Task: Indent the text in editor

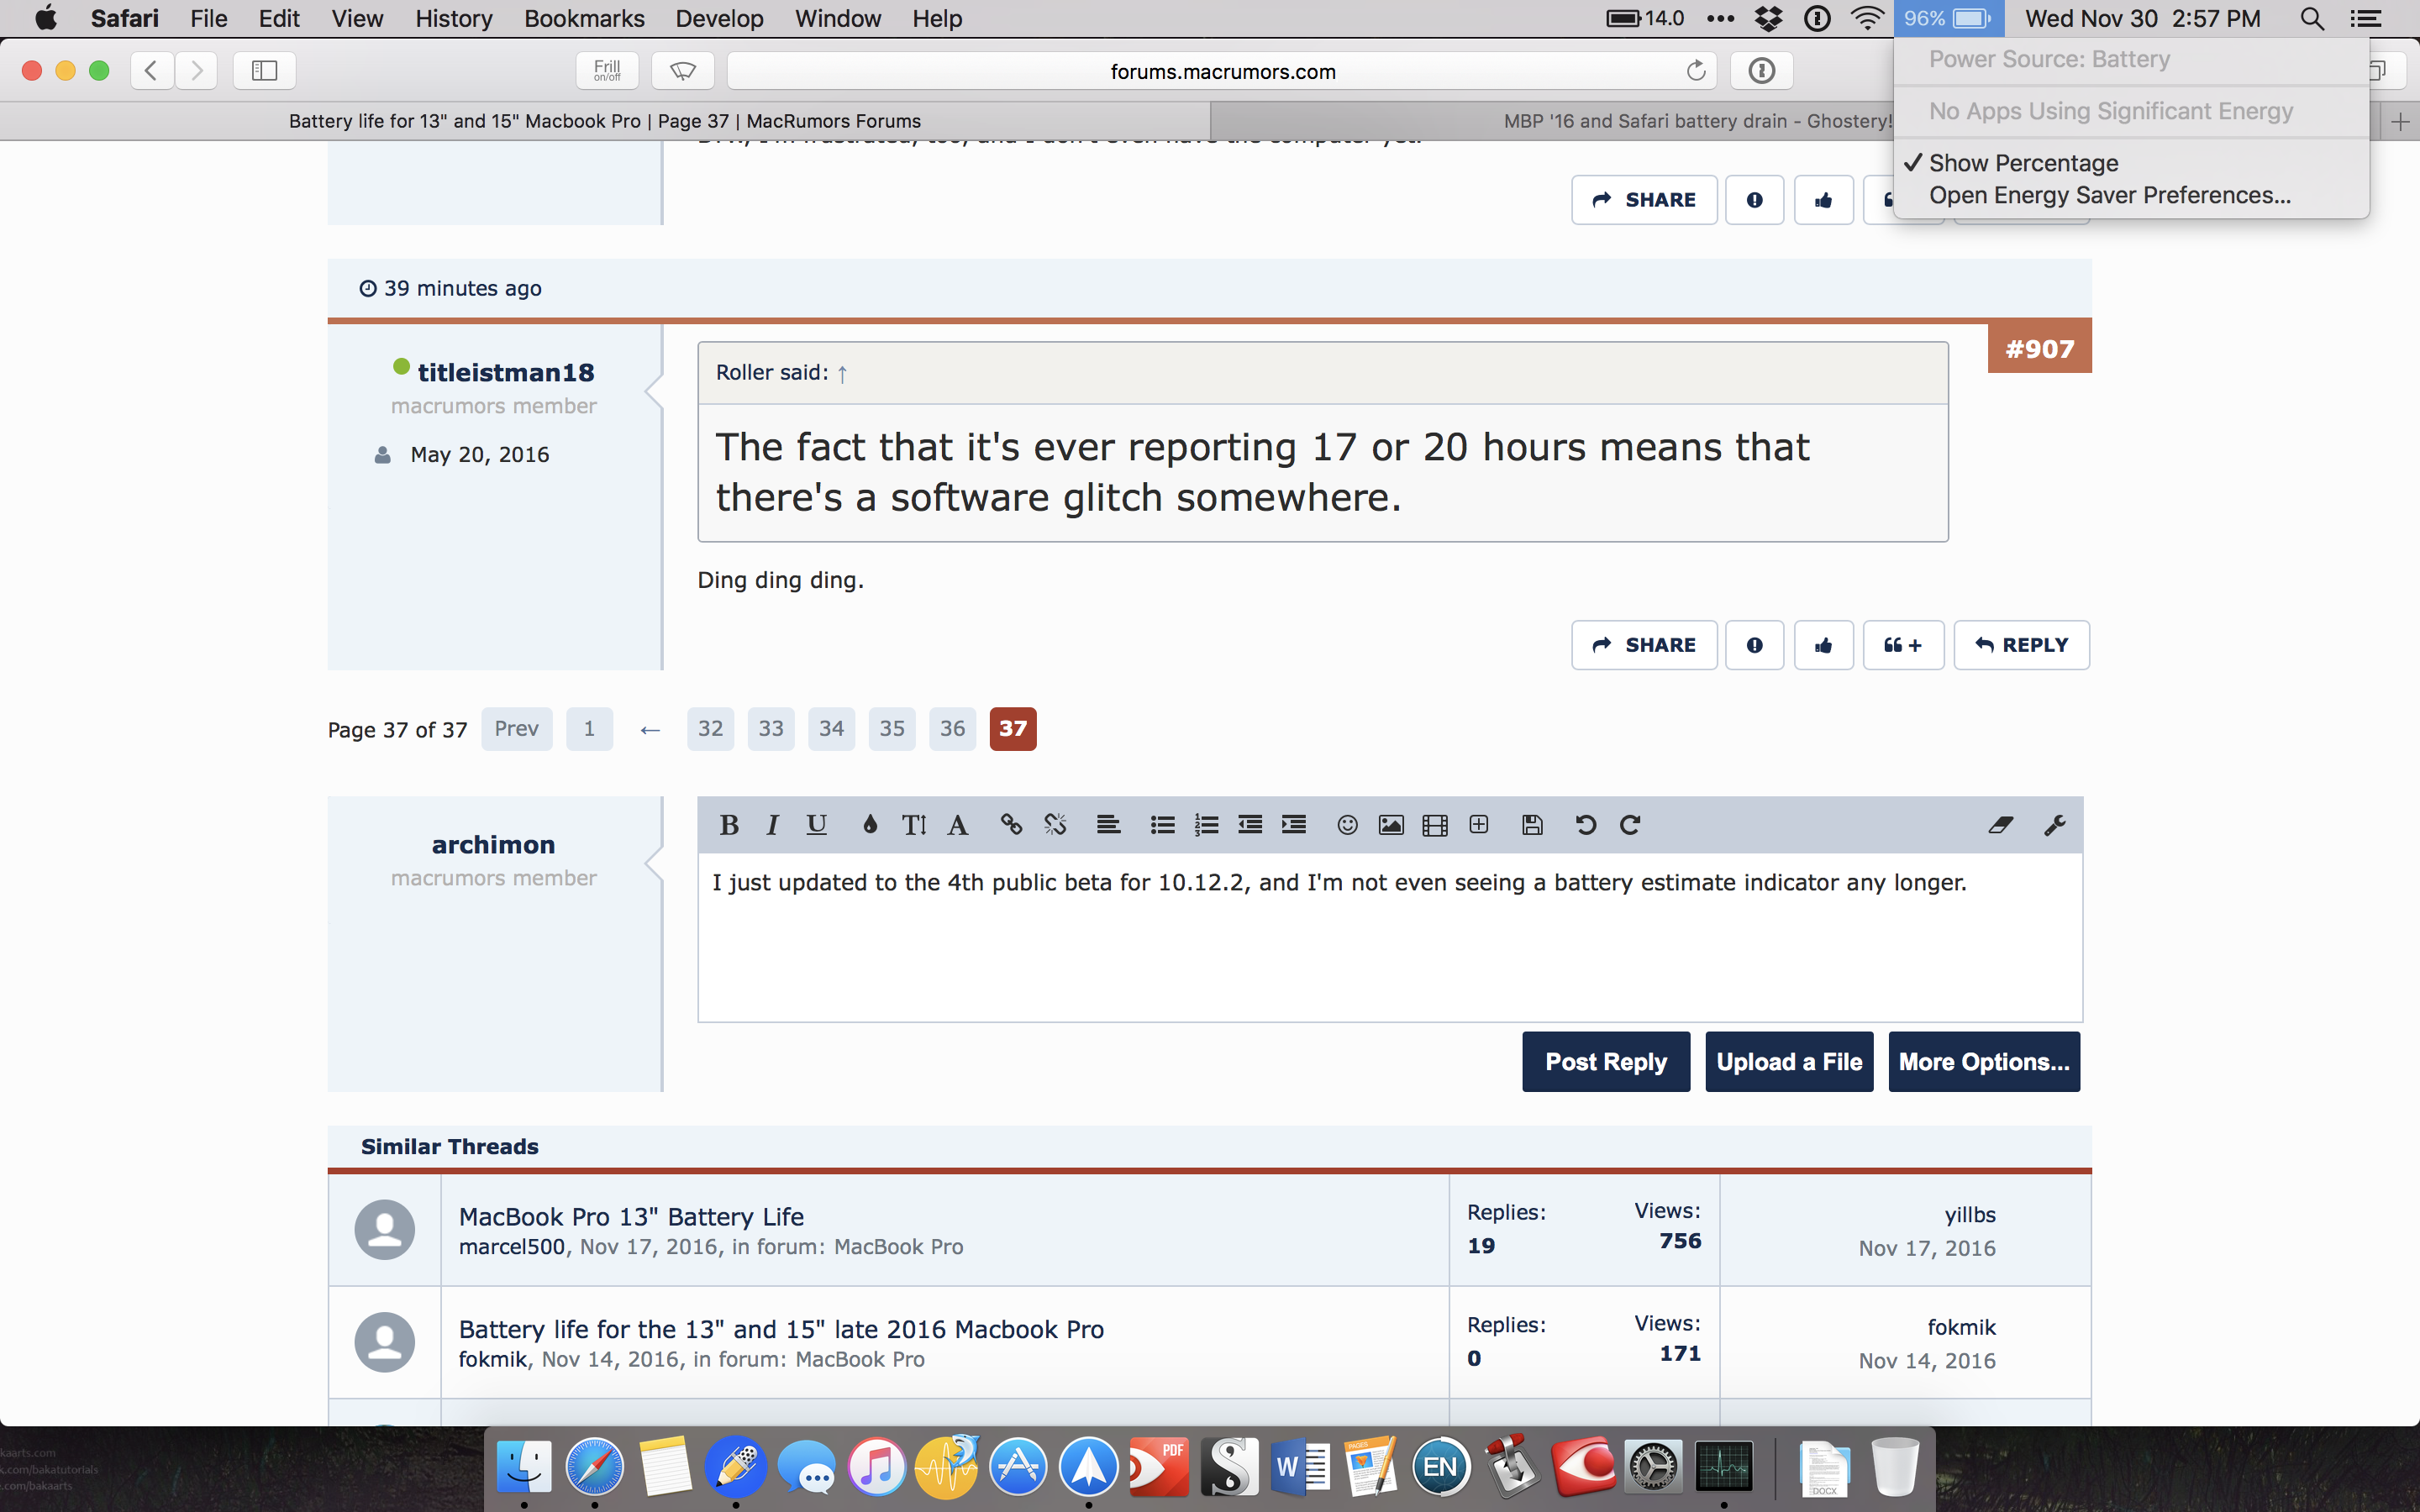Action: [x=1294, y=825]
